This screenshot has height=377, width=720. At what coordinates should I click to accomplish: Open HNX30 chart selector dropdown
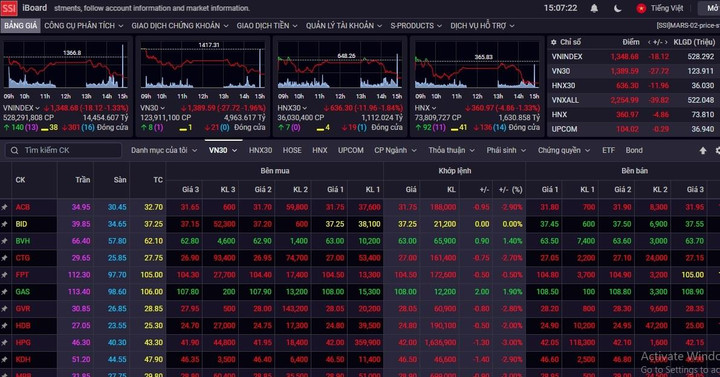point(292,108)
